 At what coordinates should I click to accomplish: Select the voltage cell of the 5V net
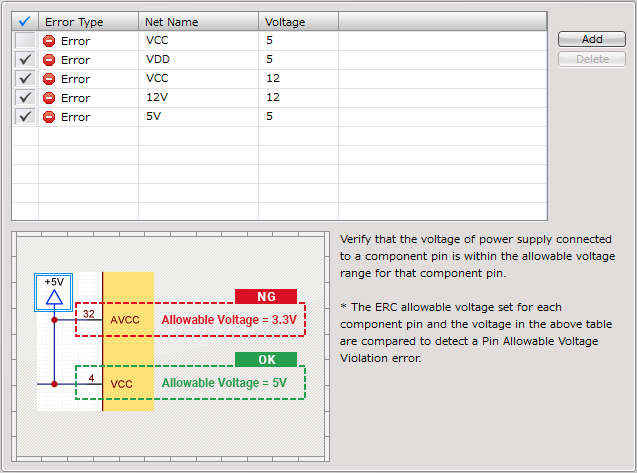[298, 117]
